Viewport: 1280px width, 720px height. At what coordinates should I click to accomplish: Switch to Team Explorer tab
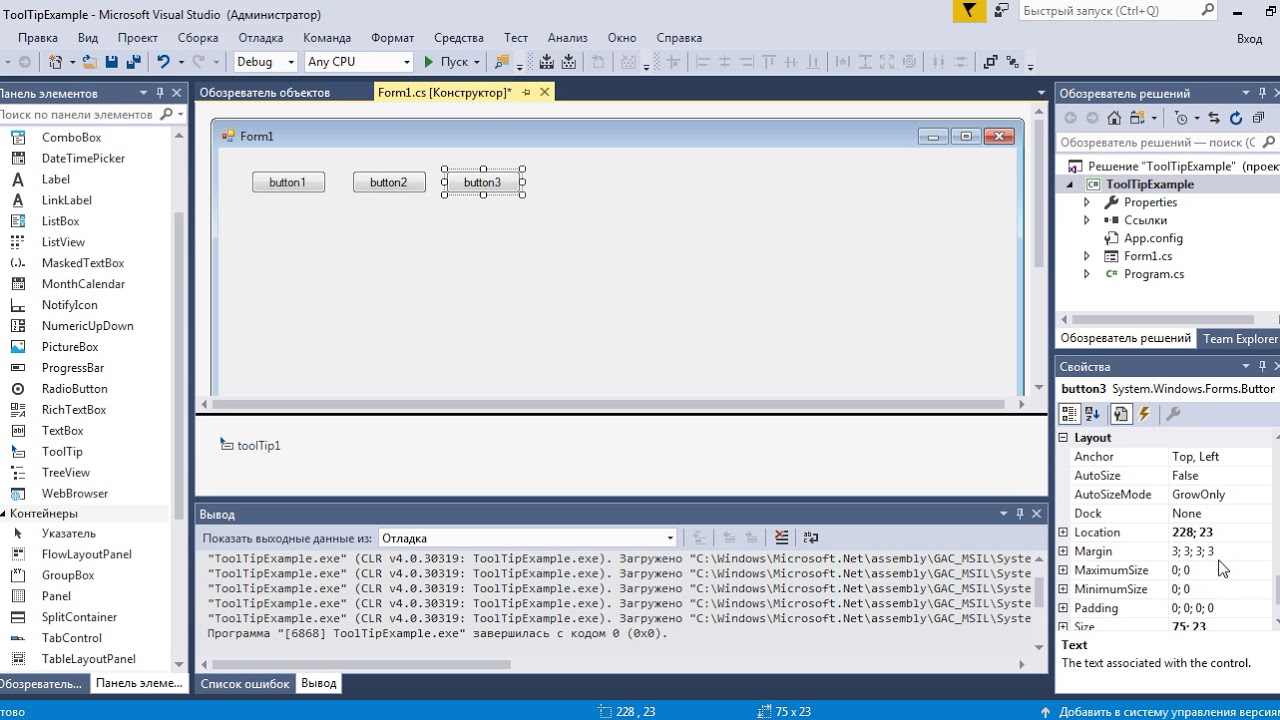(x=1240, y=339)
